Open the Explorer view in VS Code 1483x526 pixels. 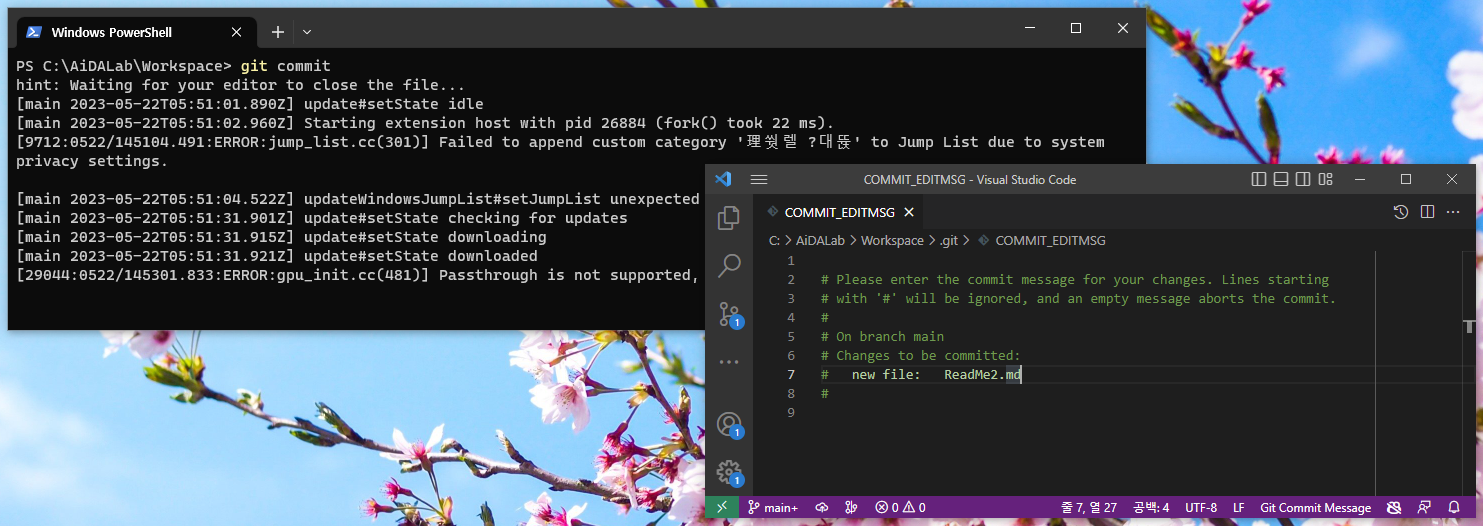729,217
